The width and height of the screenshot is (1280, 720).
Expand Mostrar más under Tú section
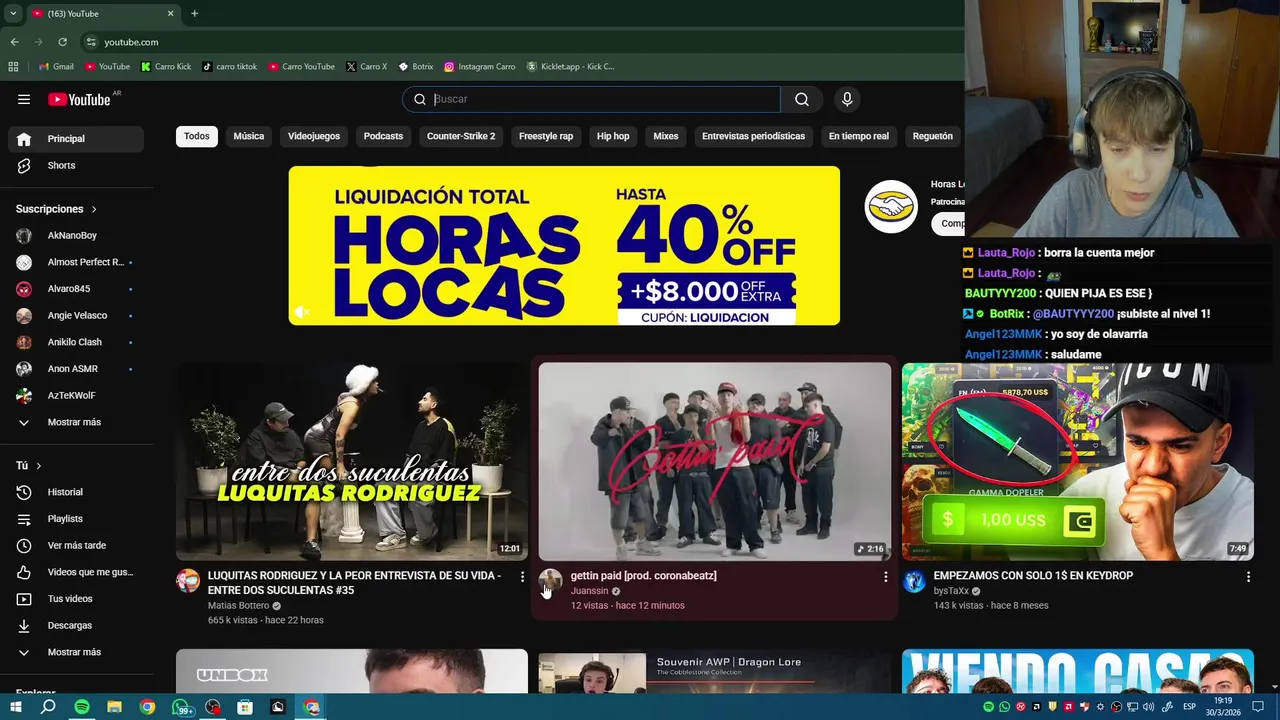click(x=76, y=652)
